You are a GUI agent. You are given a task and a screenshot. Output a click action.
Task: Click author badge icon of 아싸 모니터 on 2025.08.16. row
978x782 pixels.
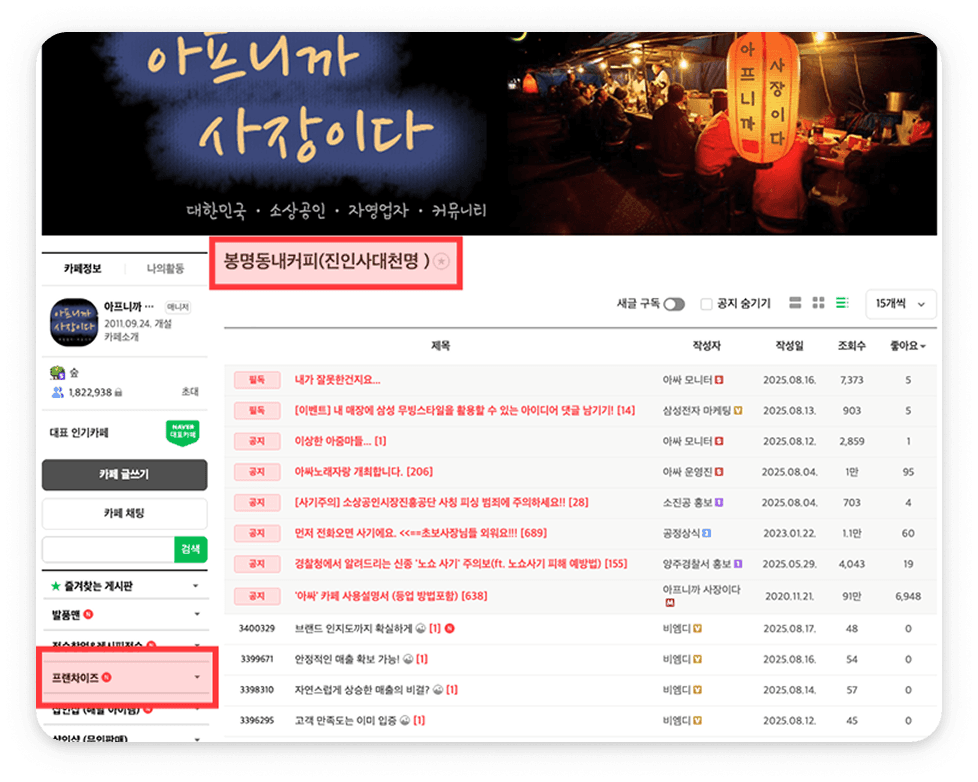pos(719,380)
